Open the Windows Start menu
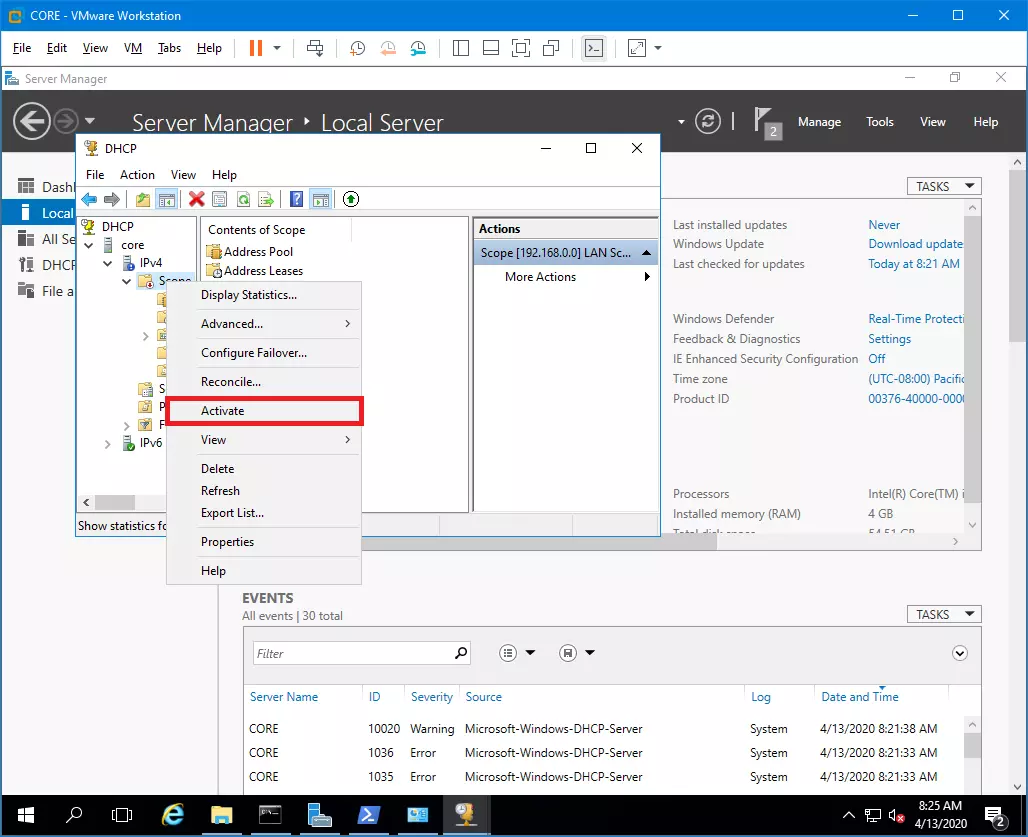Screen dimensions: 1028x837 (x=26, y=815)
